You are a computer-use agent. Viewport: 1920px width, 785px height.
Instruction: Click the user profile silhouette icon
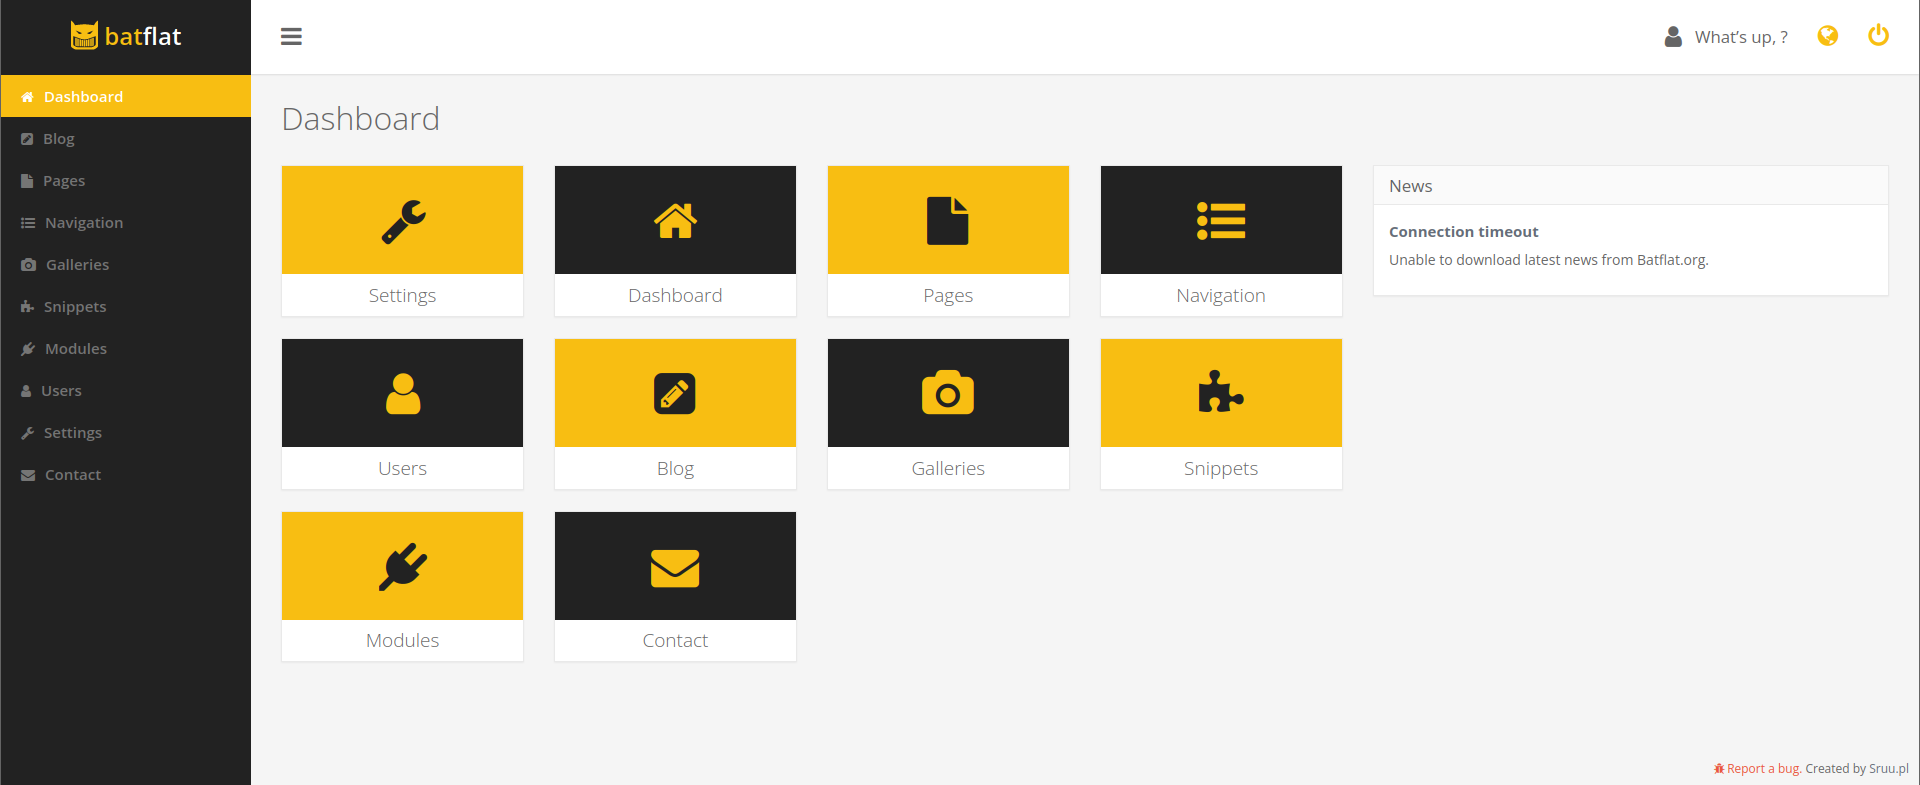point(1673,37)
